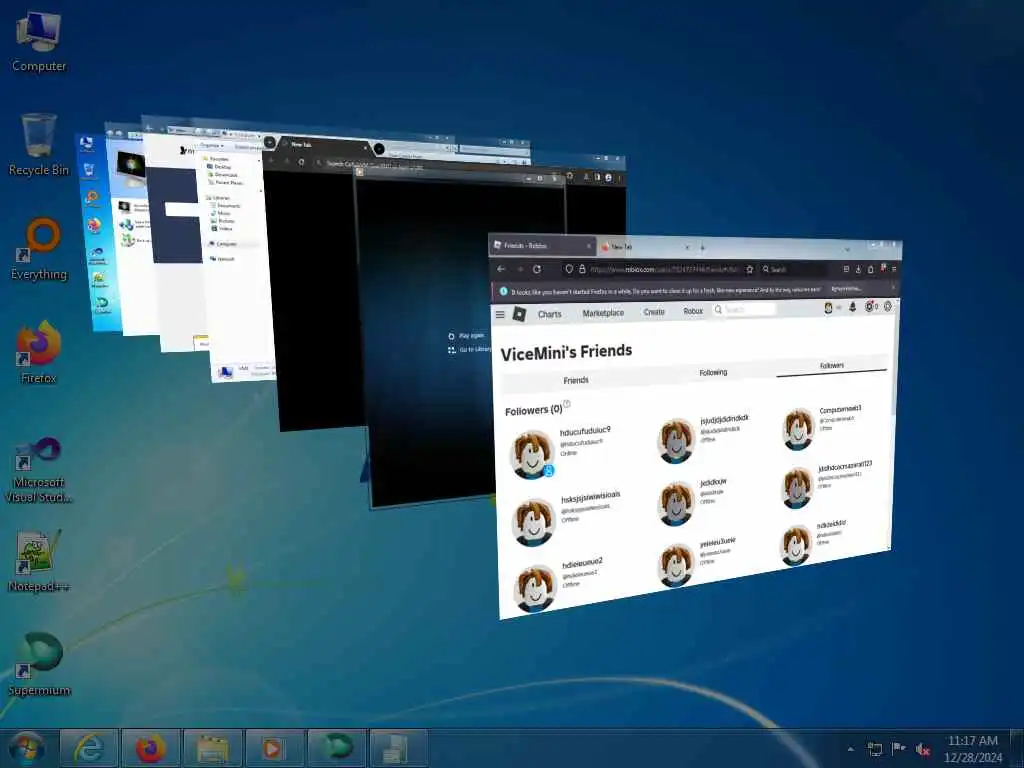Launch the Supermium desktop shortcut
1024x768 pixels.
coord(39,665)
